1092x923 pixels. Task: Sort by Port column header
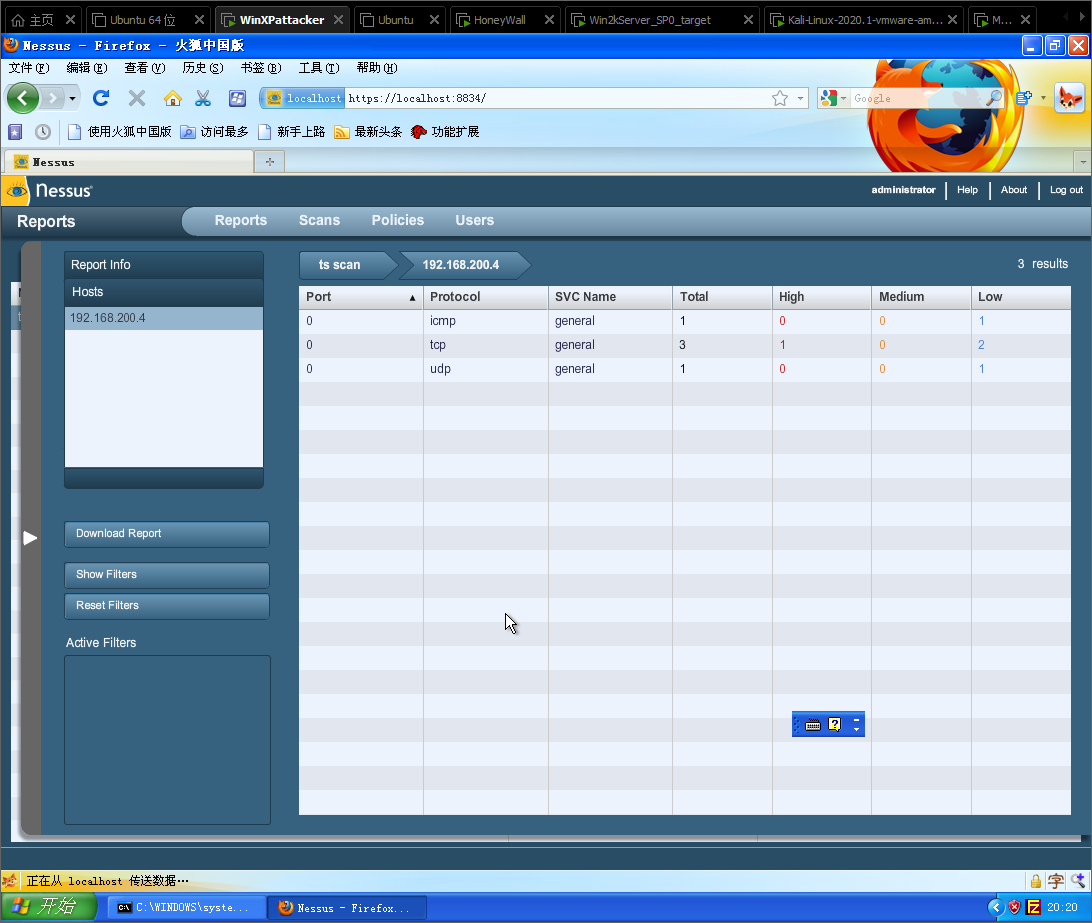click(x=361, y=297)
